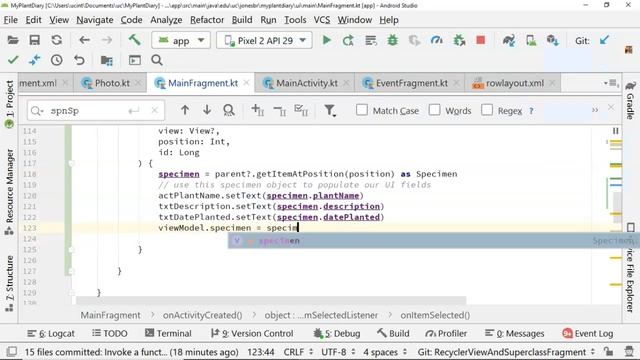This screenshot has width=640, height=360.
Task: Clear the search field text
Action: (155, 110)
